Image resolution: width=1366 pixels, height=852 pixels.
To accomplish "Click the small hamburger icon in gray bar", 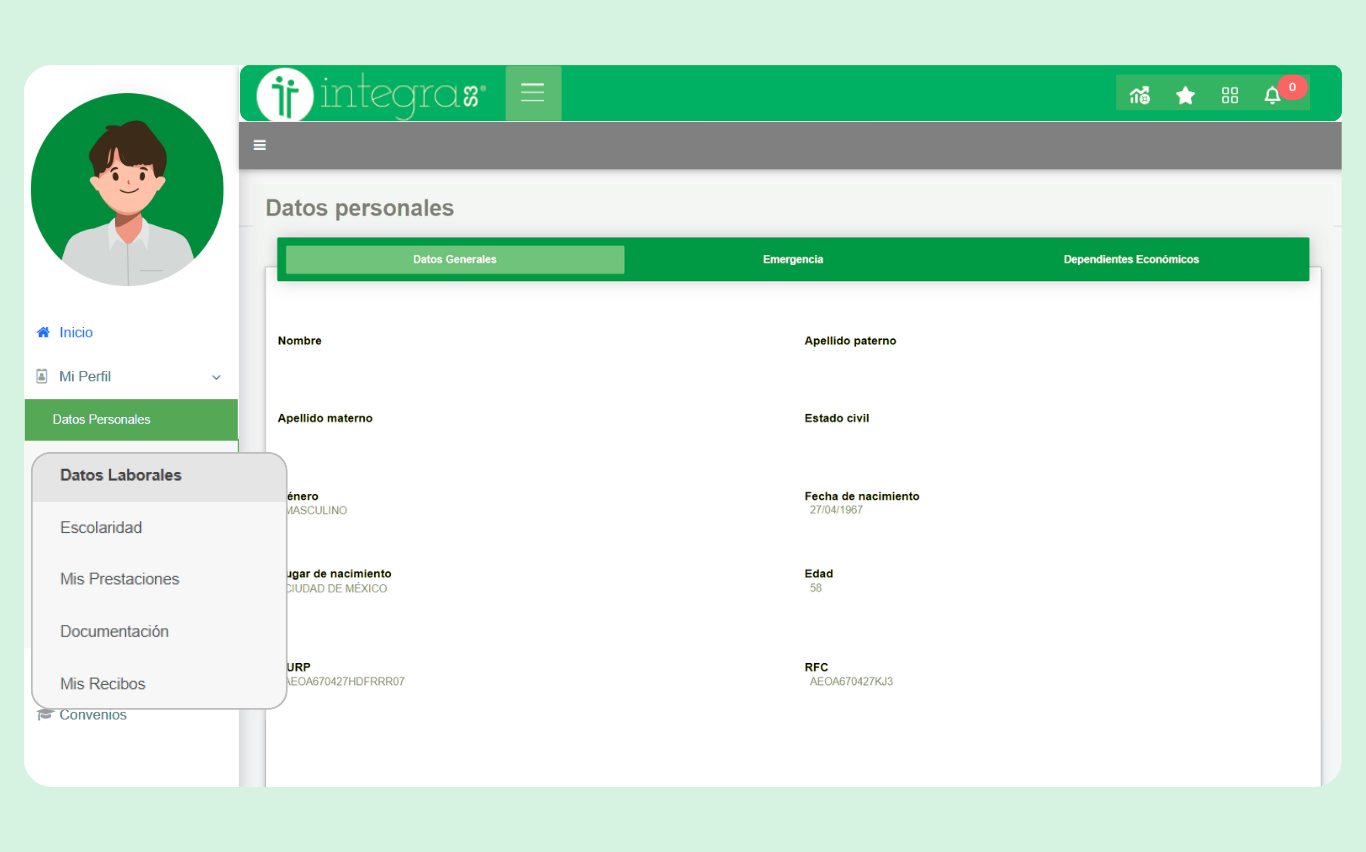I will [260, 145].
